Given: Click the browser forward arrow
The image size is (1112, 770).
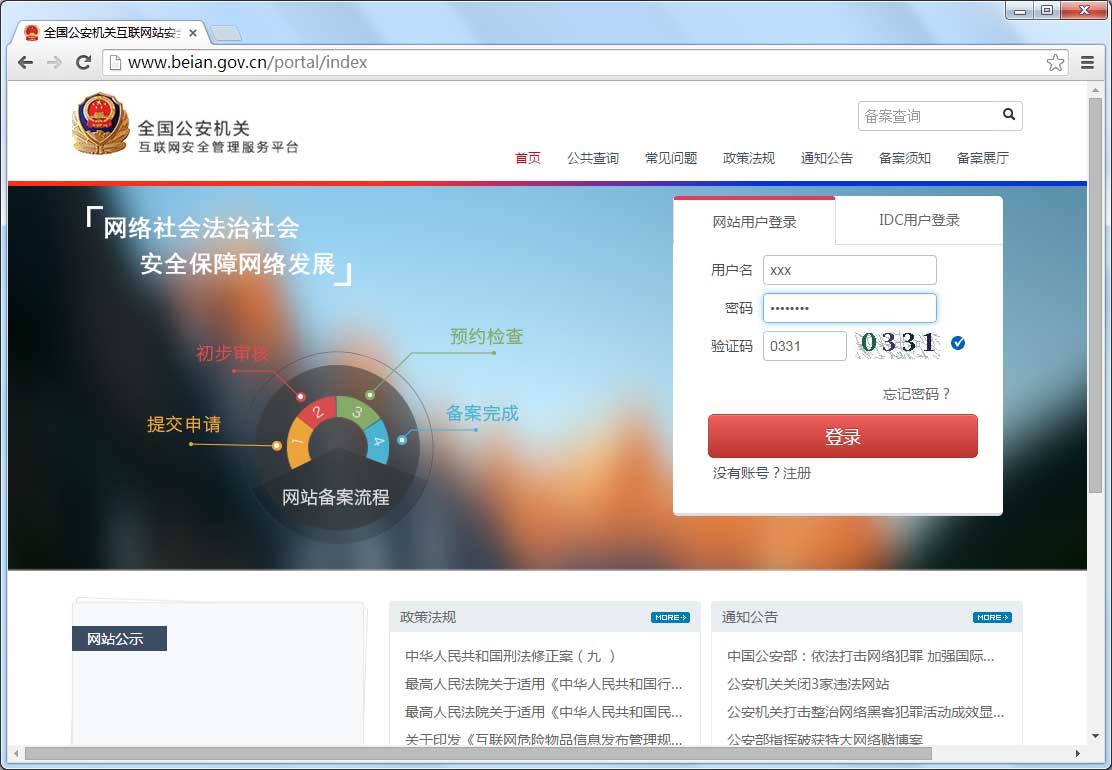Looking at the screenshot, I should click(54, 62).
